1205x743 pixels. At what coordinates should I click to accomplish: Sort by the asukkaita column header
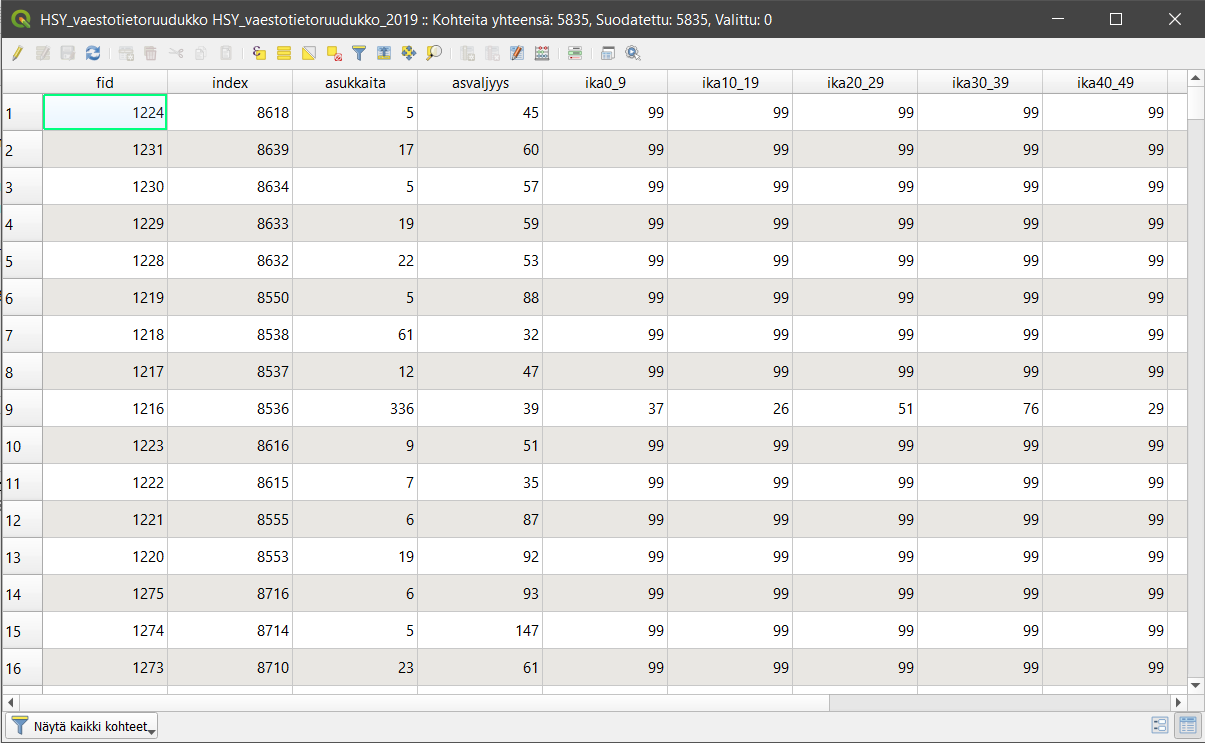tap(354, 83)
